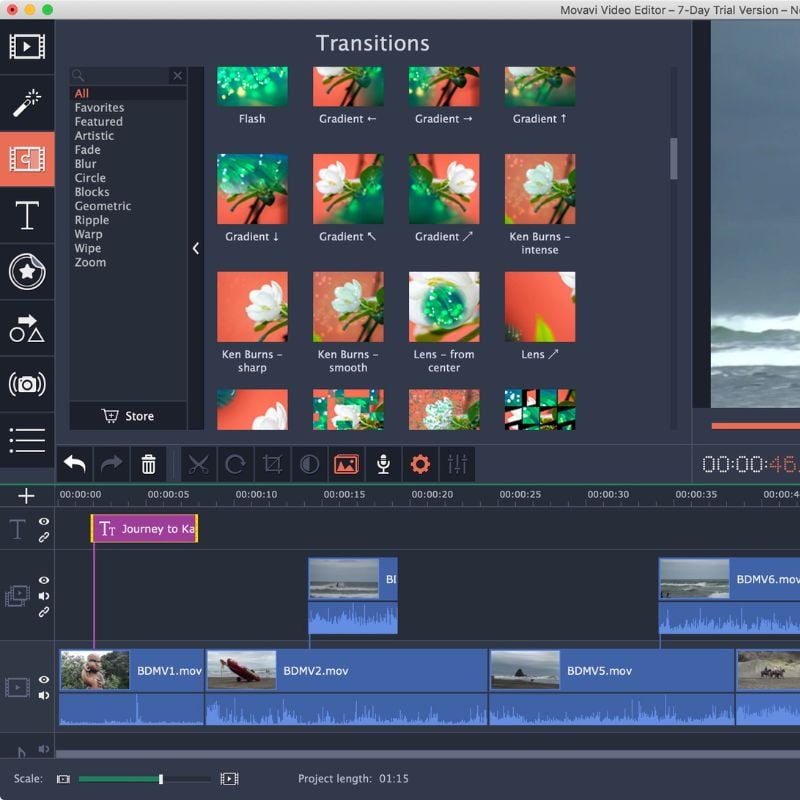Select the Fade category

tap(88, 150)
